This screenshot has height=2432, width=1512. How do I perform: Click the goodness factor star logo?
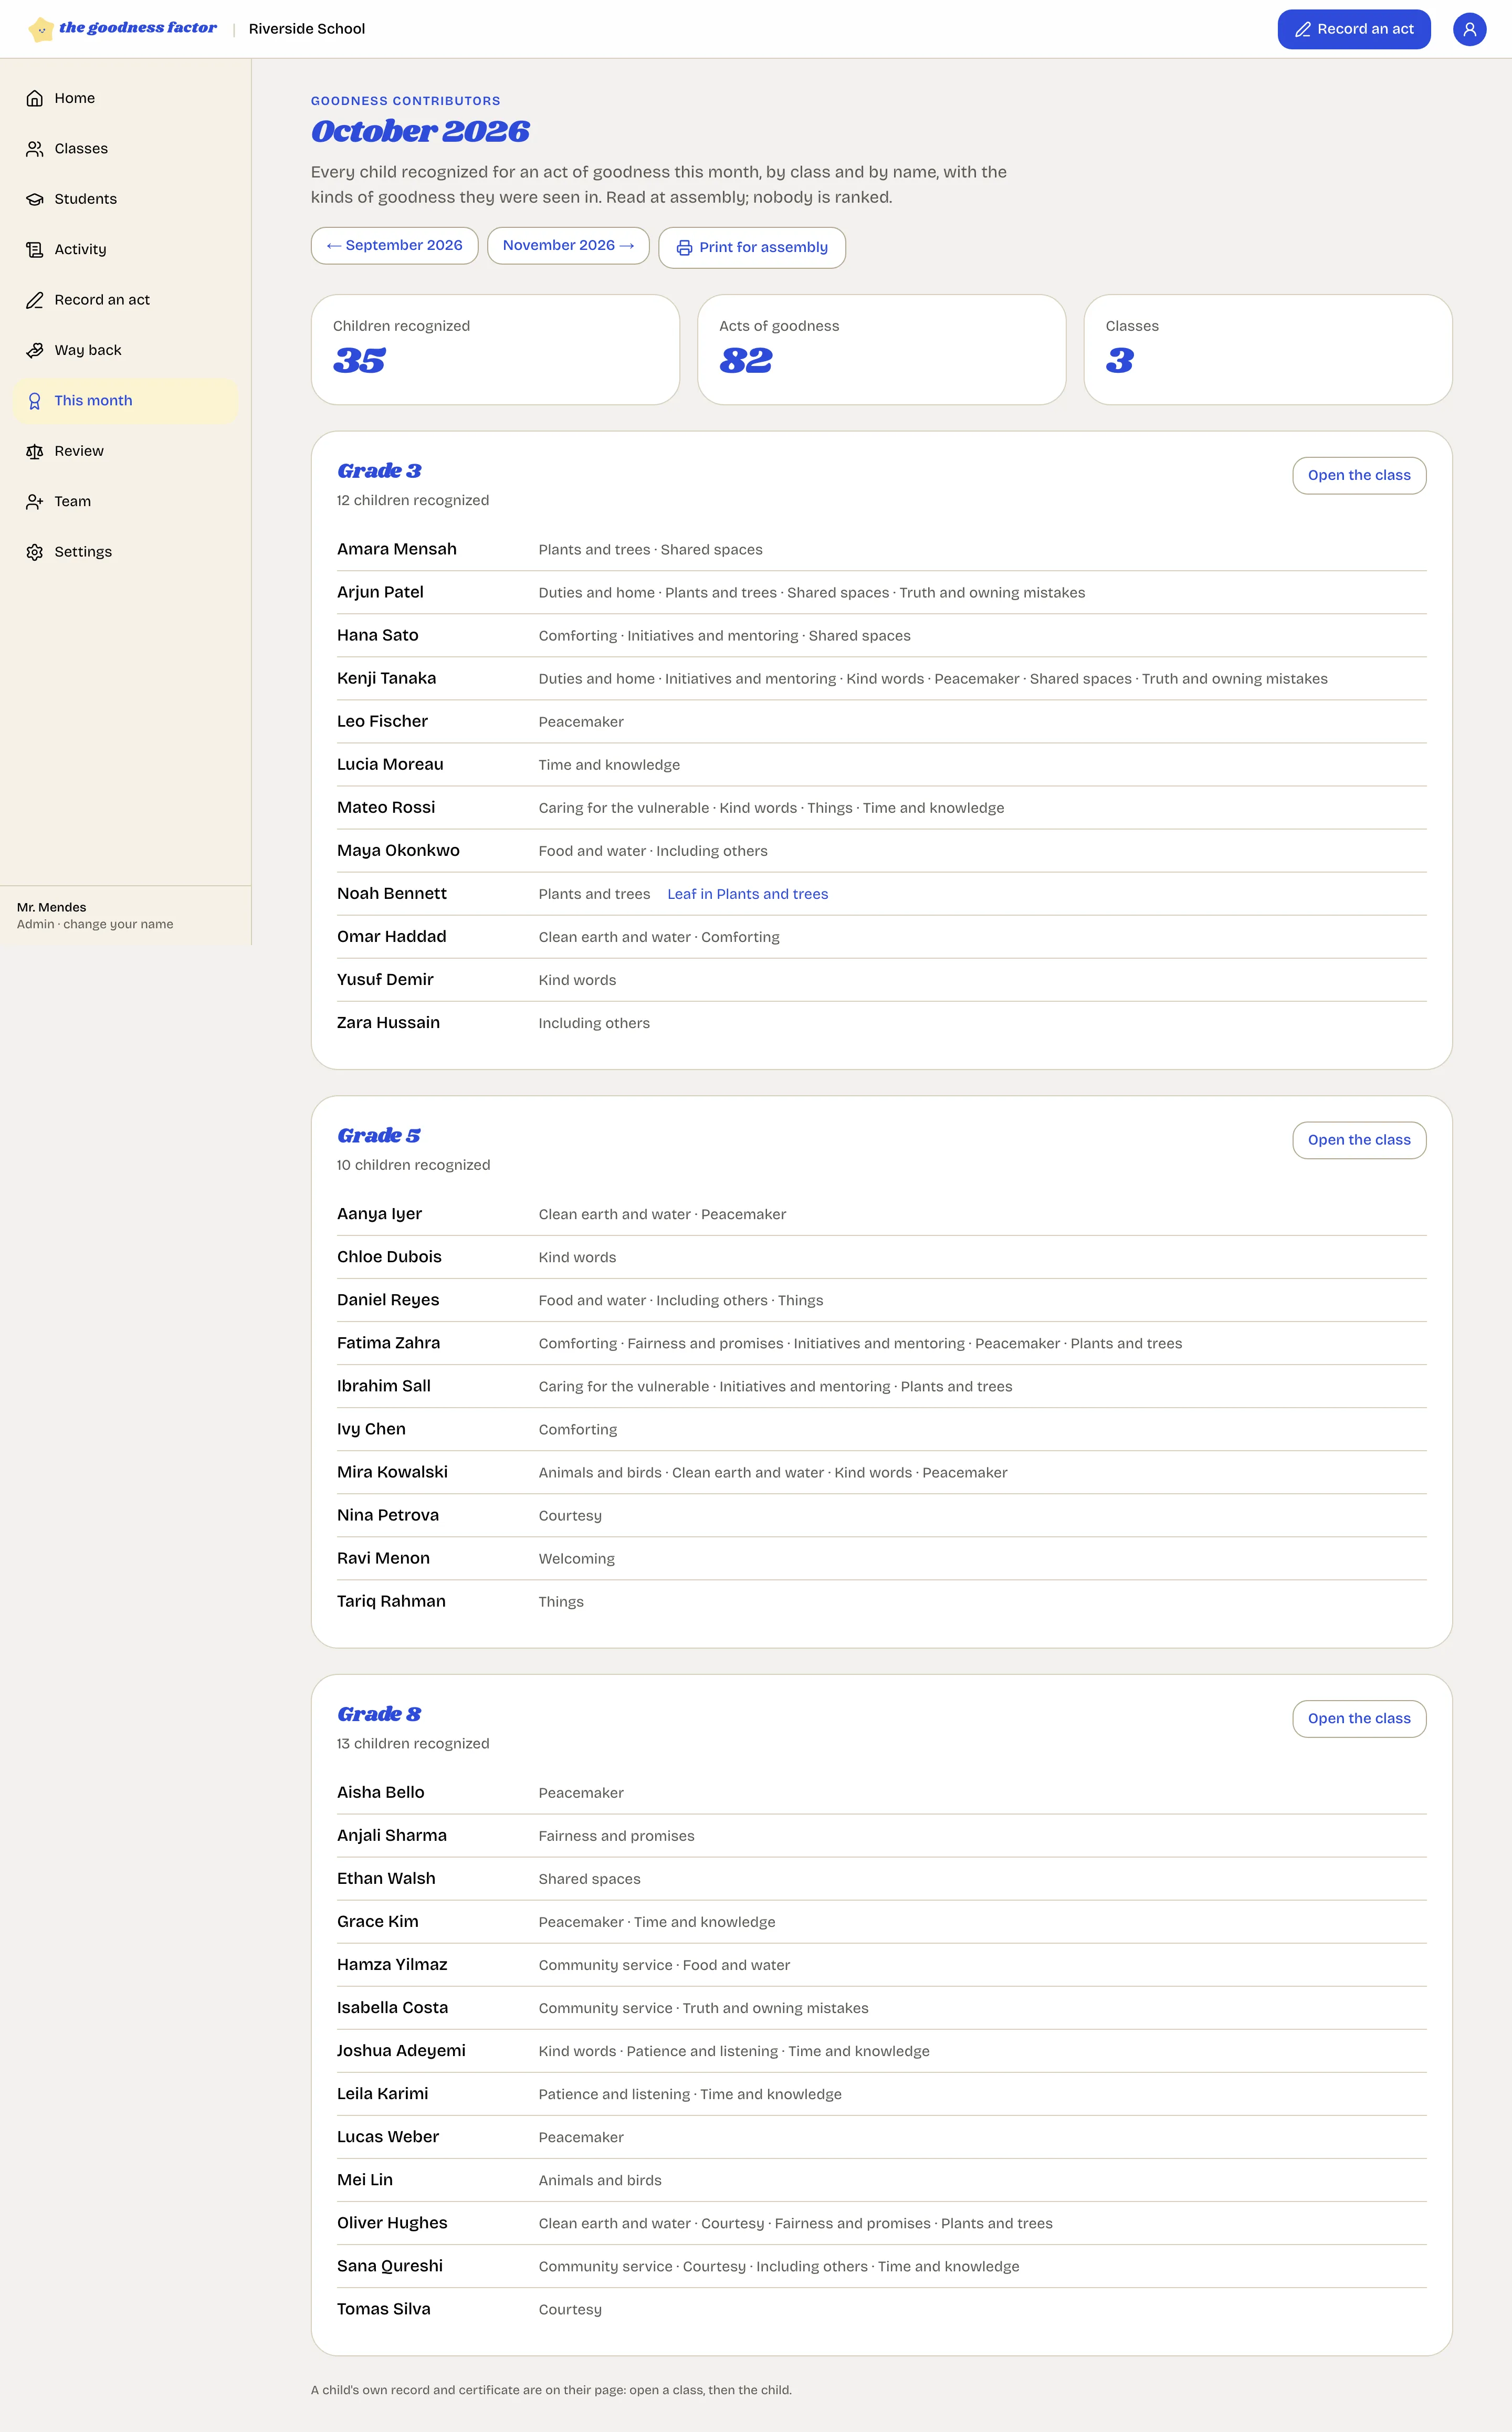(41, 29)
